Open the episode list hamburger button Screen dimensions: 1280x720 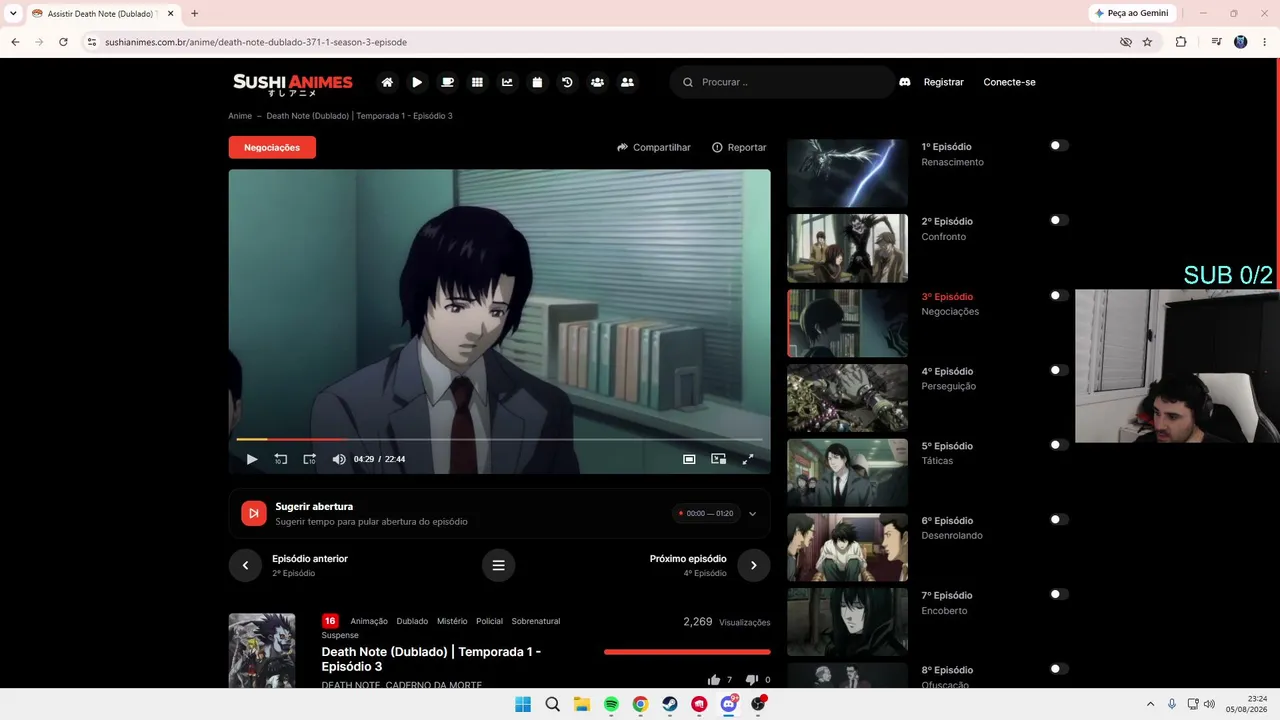coord(498,565)
